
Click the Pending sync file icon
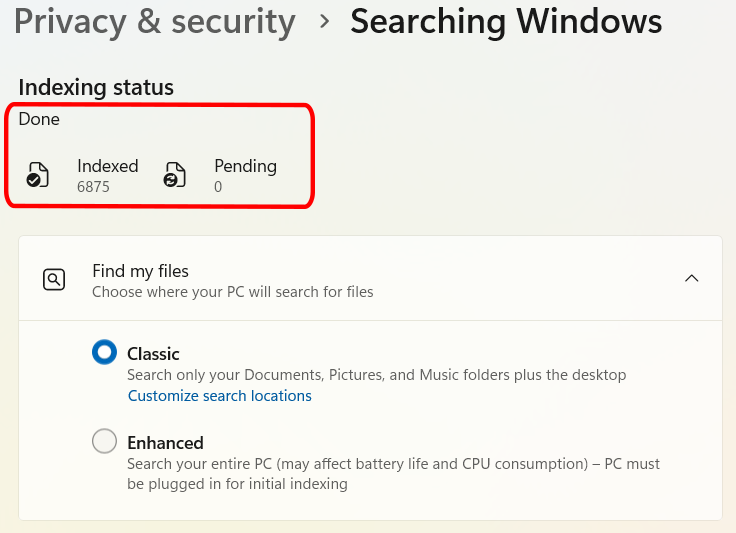pyautogui.click(x=175, y=175)
